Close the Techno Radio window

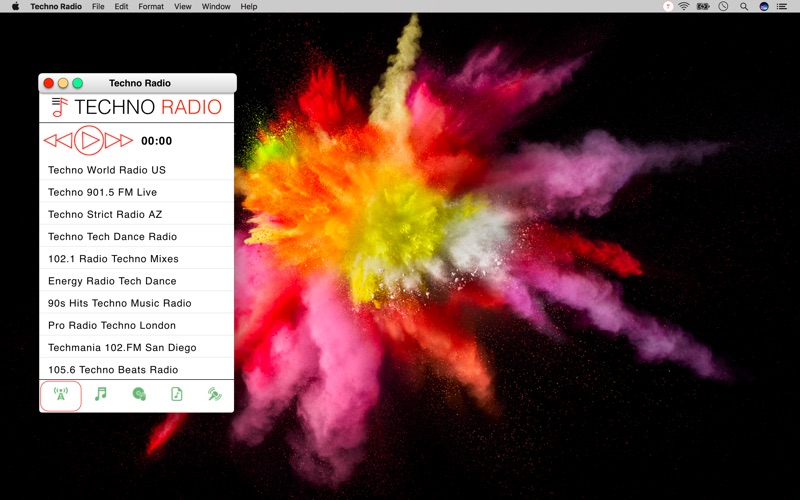[x=48, y=83]
